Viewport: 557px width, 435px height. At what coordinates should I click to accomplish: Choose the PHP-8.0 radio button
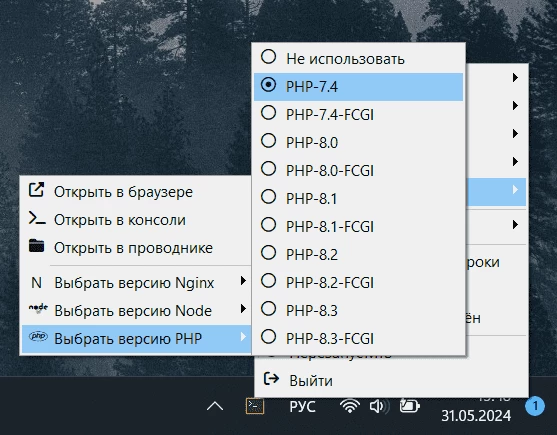coord(358,142)
